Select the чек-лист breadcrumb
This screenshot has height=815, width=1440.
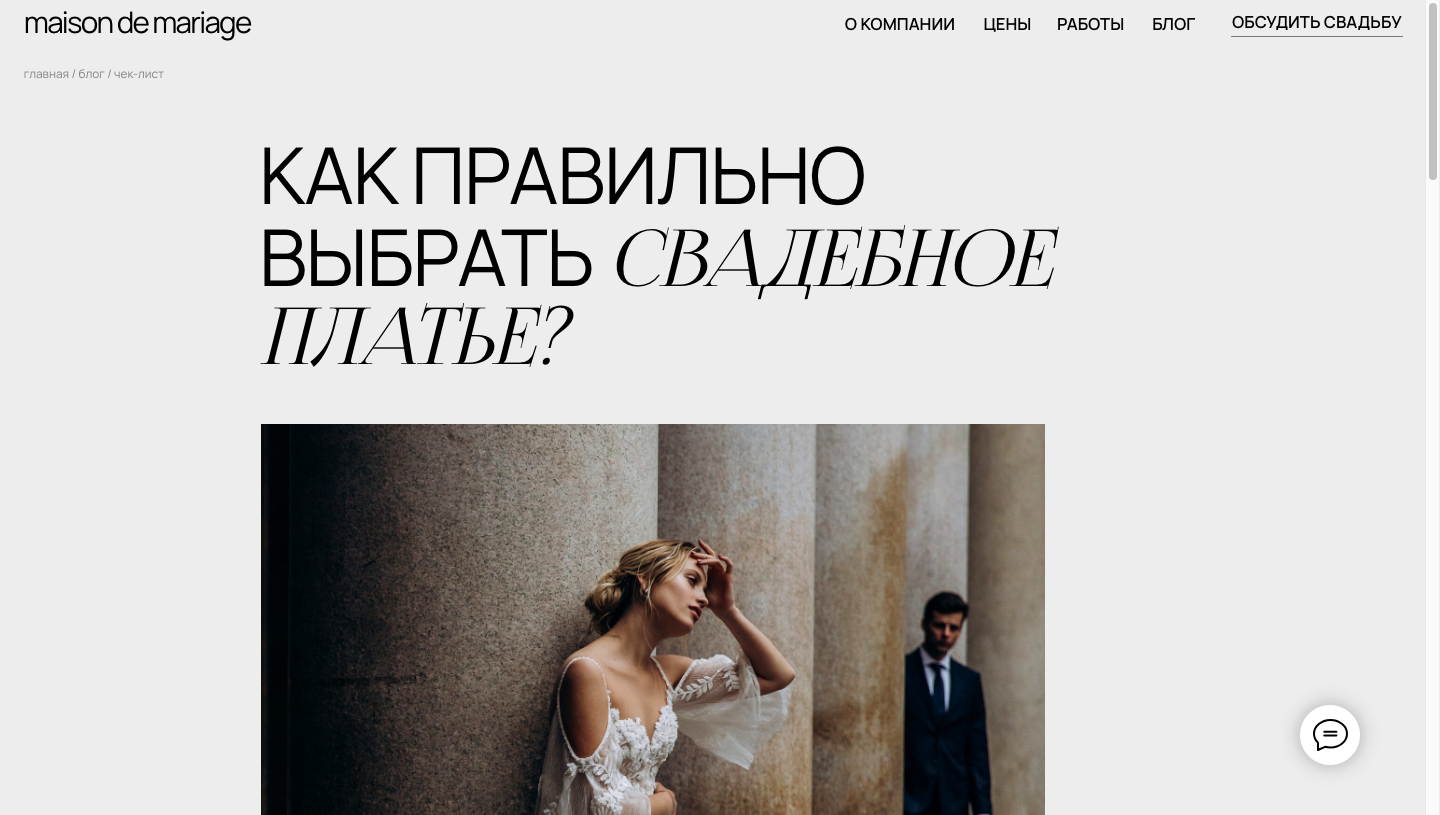pos(139,74)
